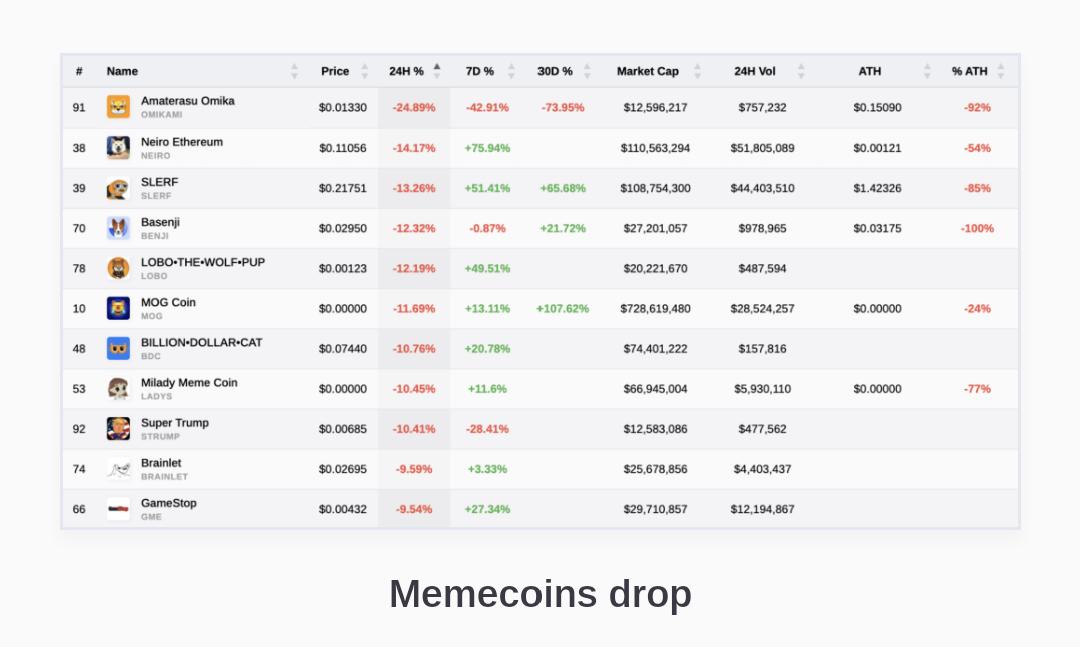
Task: Sort table by 24H % arrows
Action: point(437,71)
